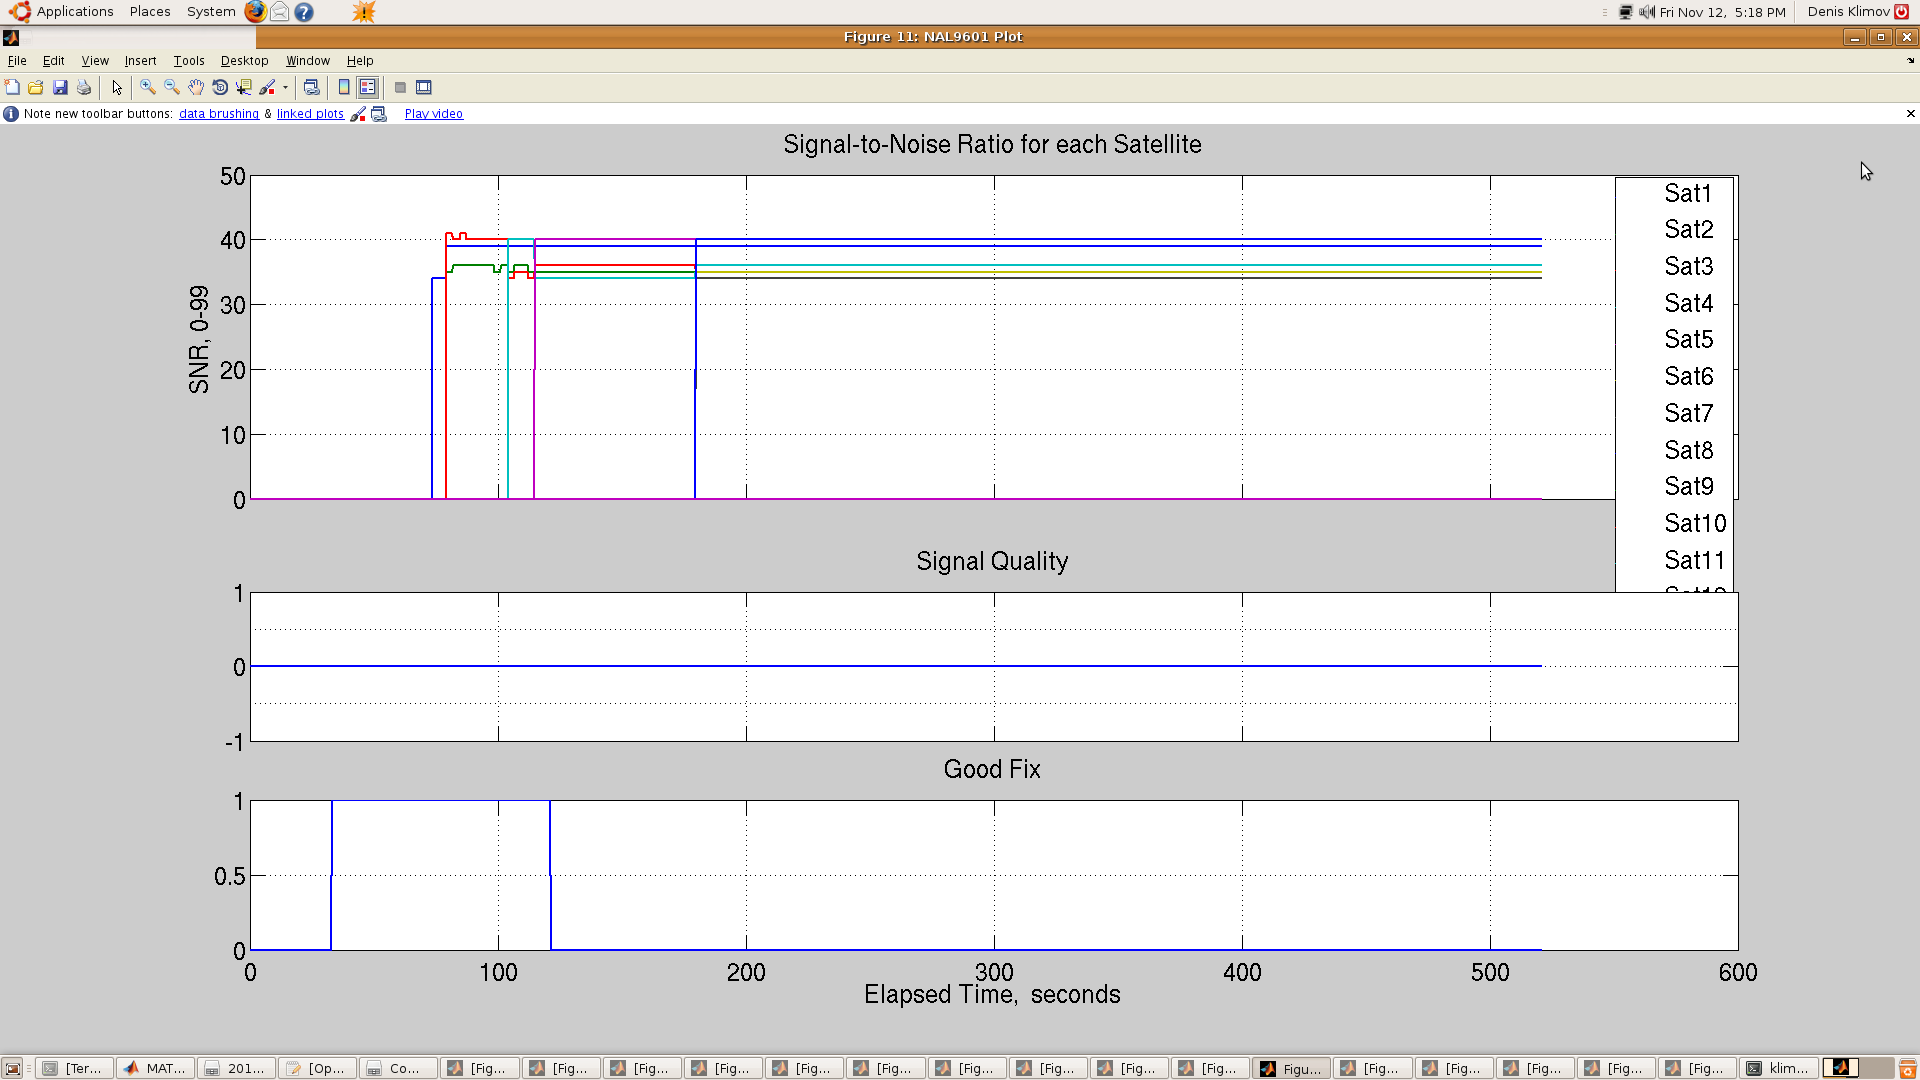Click the 'Signal Quality' subplot title

992,562
